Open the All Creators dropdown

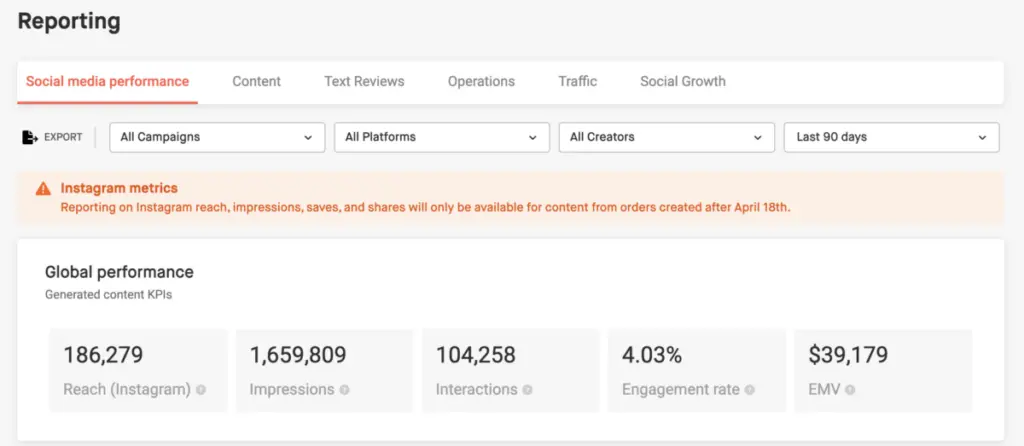tap(666, 137)
